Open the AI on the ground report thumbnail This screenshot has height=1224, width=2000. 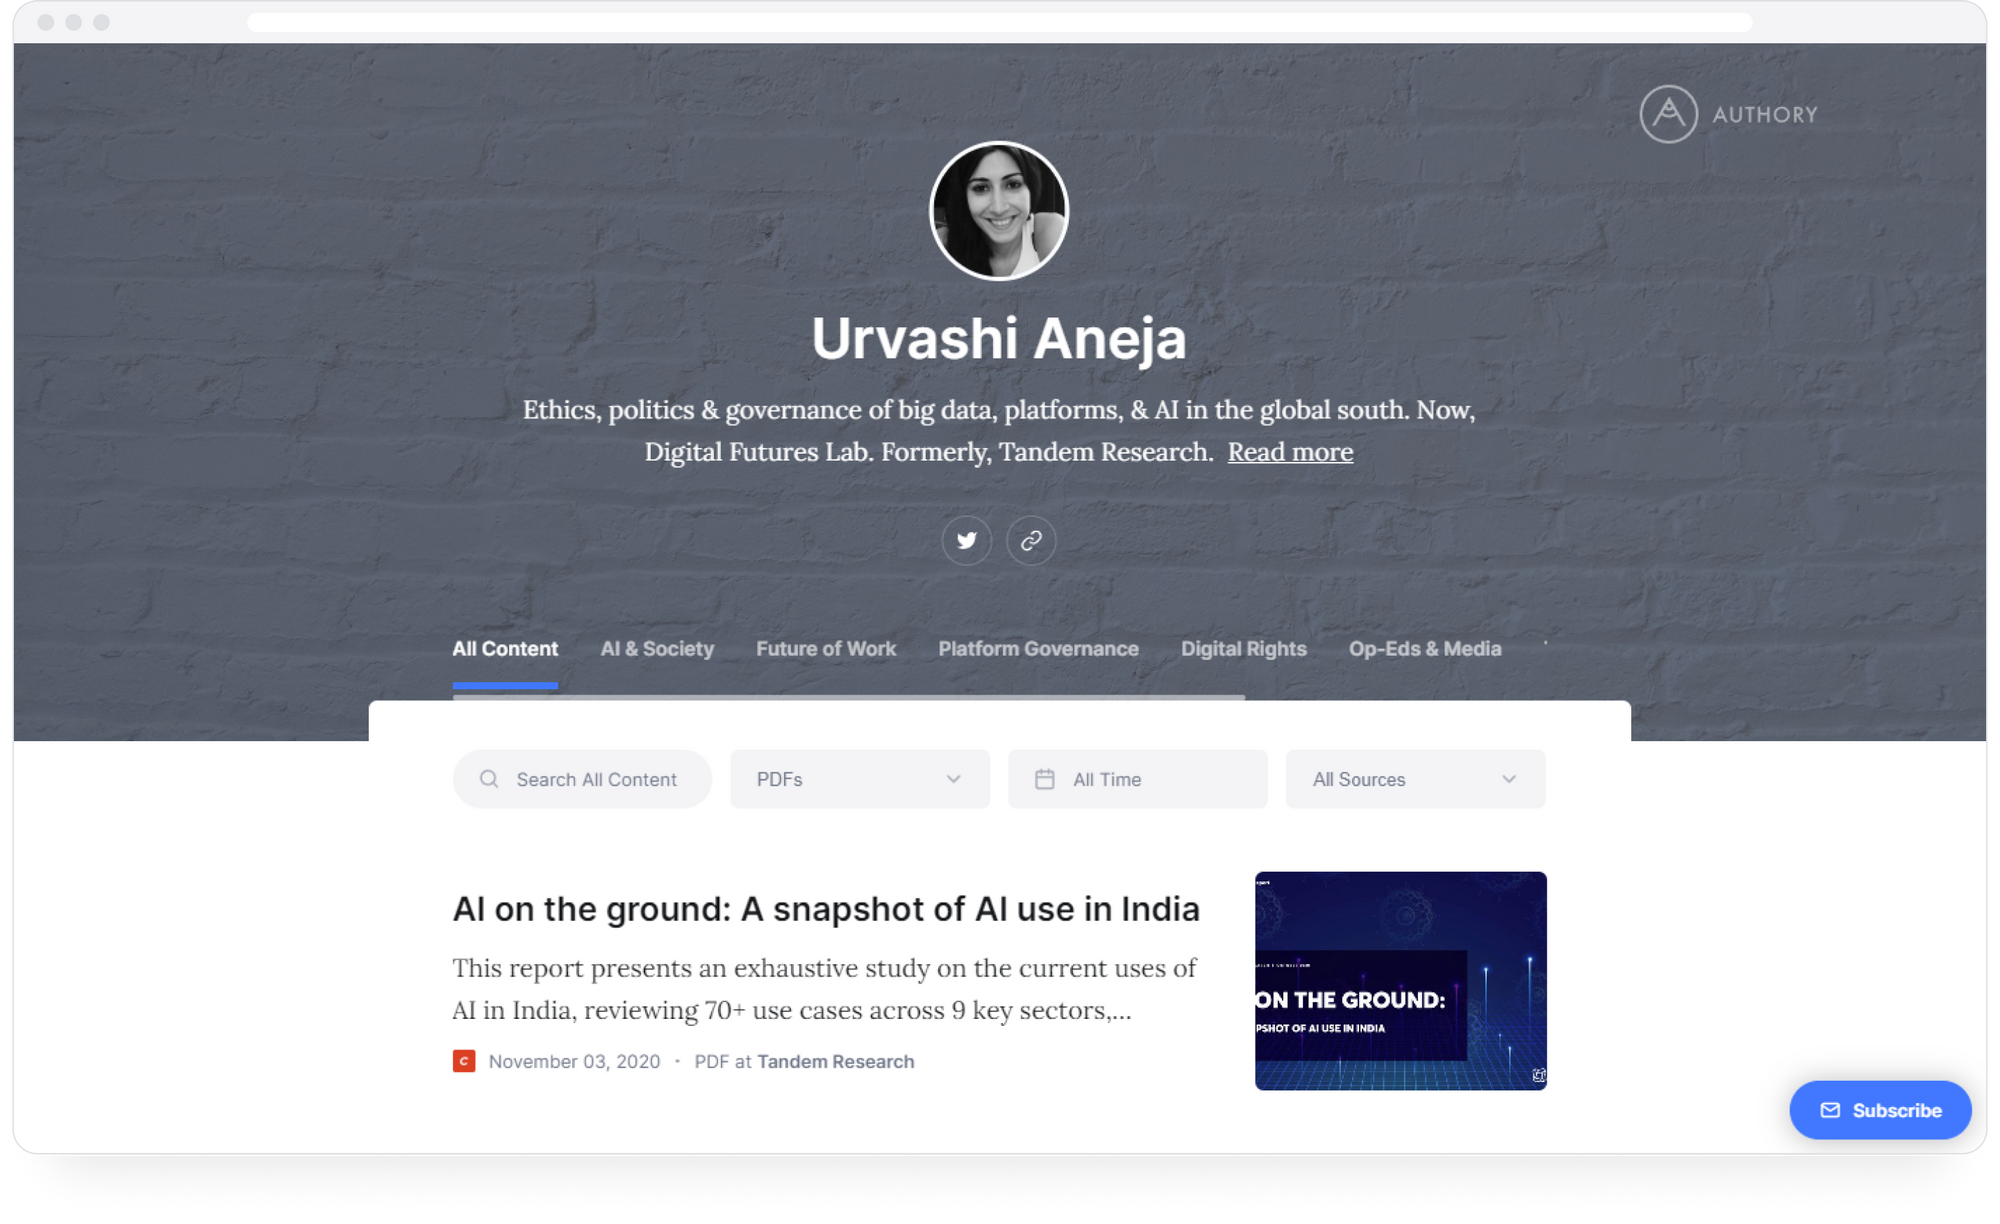tap(1400, 980)
